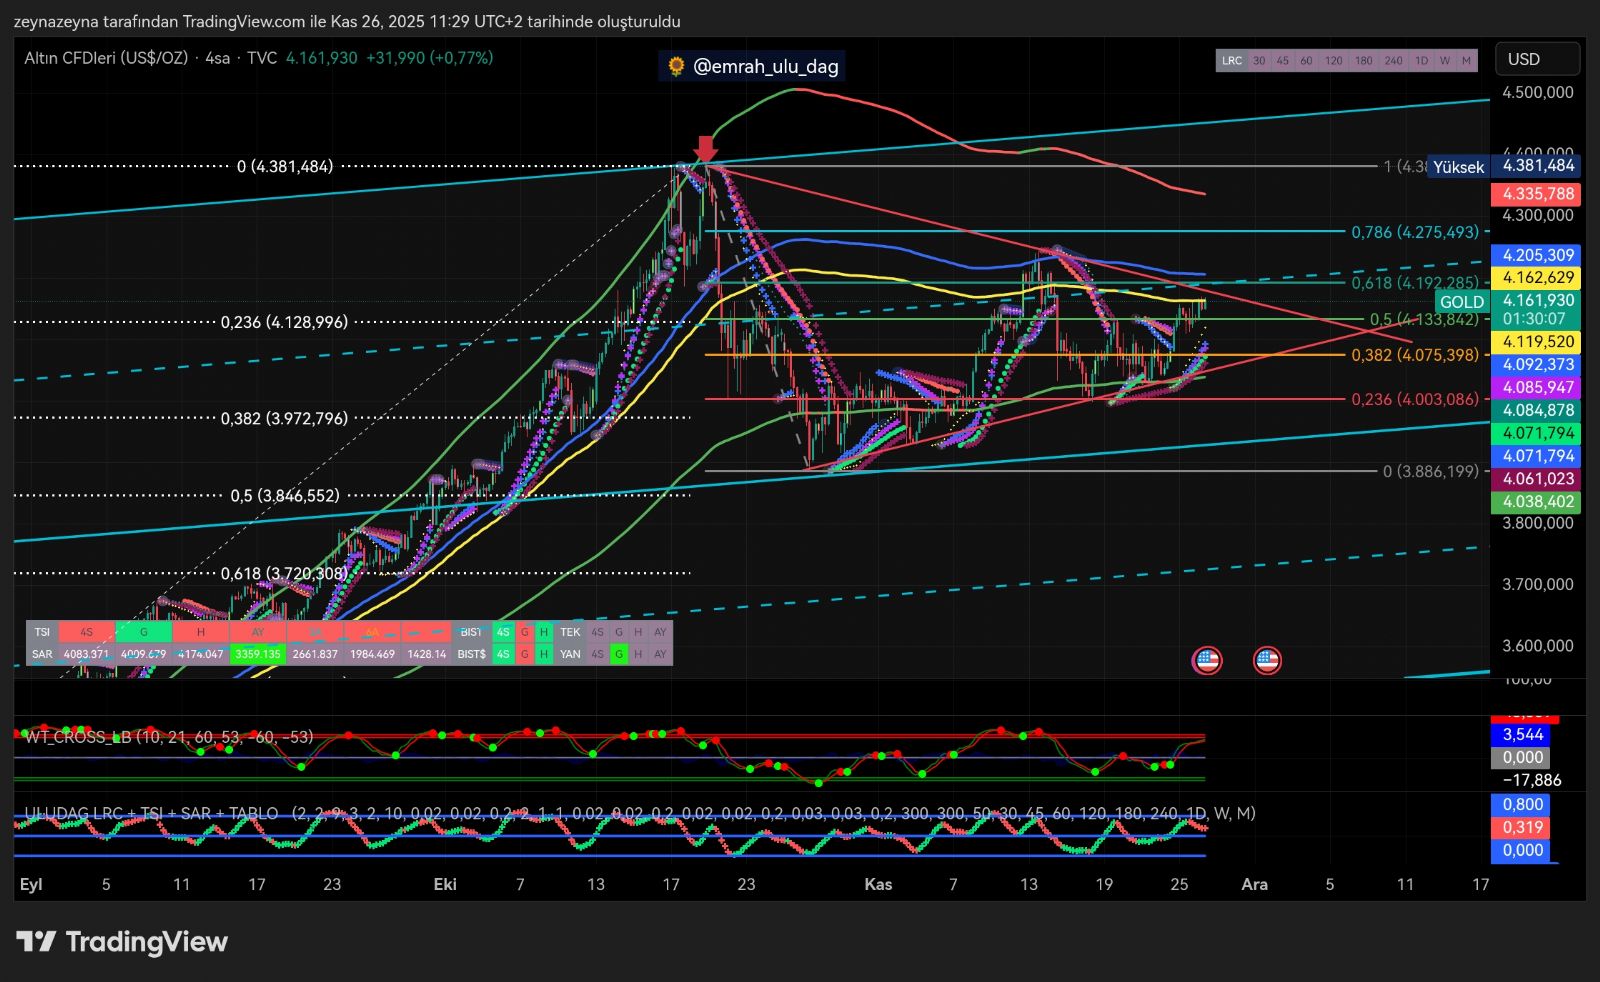
Task: Click the red down arrow at the peak
Action: pos(706,149)
